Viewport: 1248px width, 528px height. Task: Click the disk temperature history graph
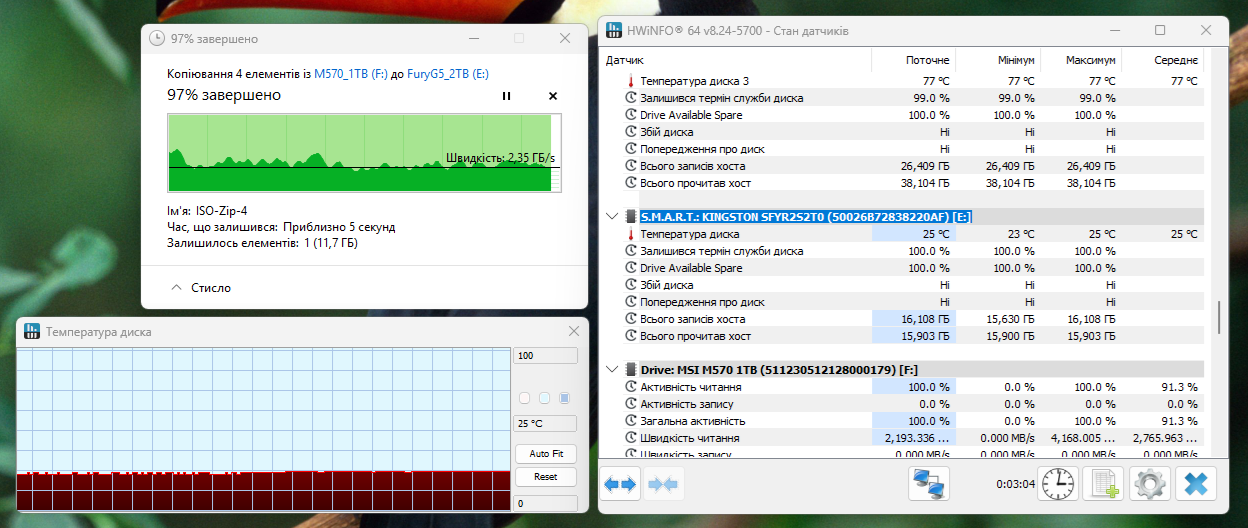tap(263, 430)
